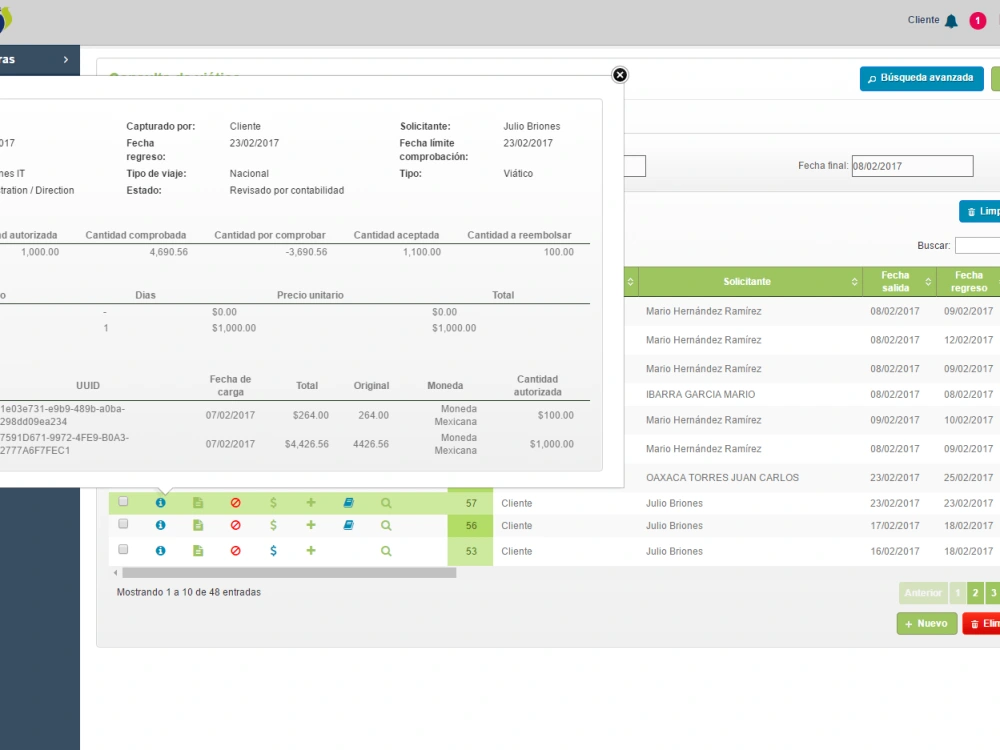Image resolution: width=1000 pixels, height=750 pixels.
Task: Click folio number 53 cell
Action: click(471, 551)
